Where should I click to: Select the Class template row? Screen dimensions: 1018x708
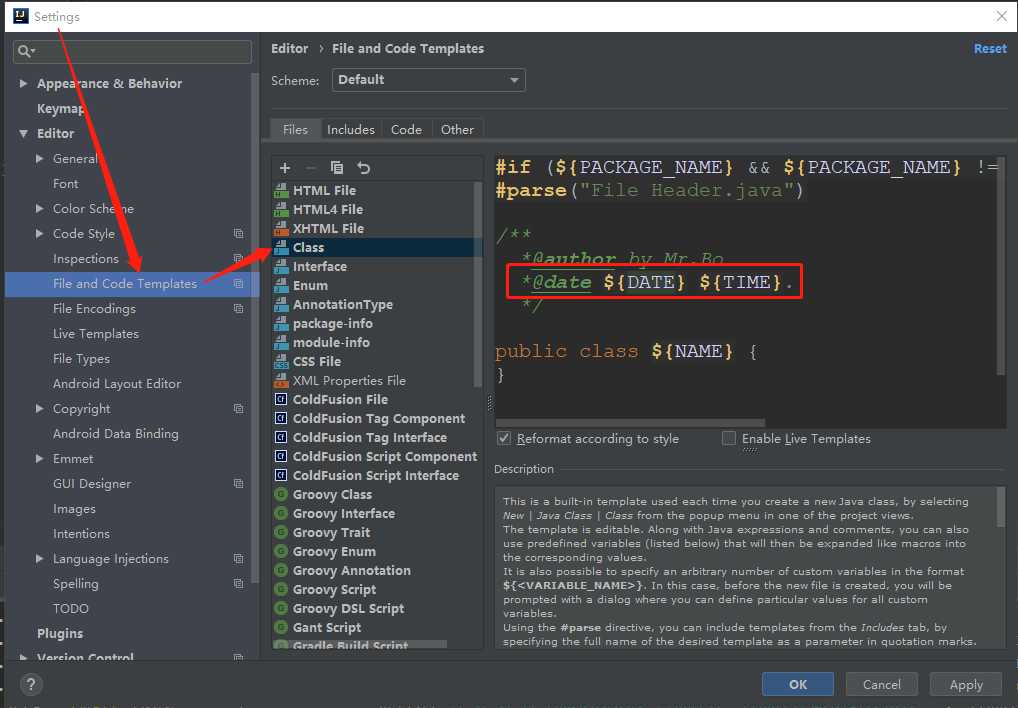click(x=377, y=247)
